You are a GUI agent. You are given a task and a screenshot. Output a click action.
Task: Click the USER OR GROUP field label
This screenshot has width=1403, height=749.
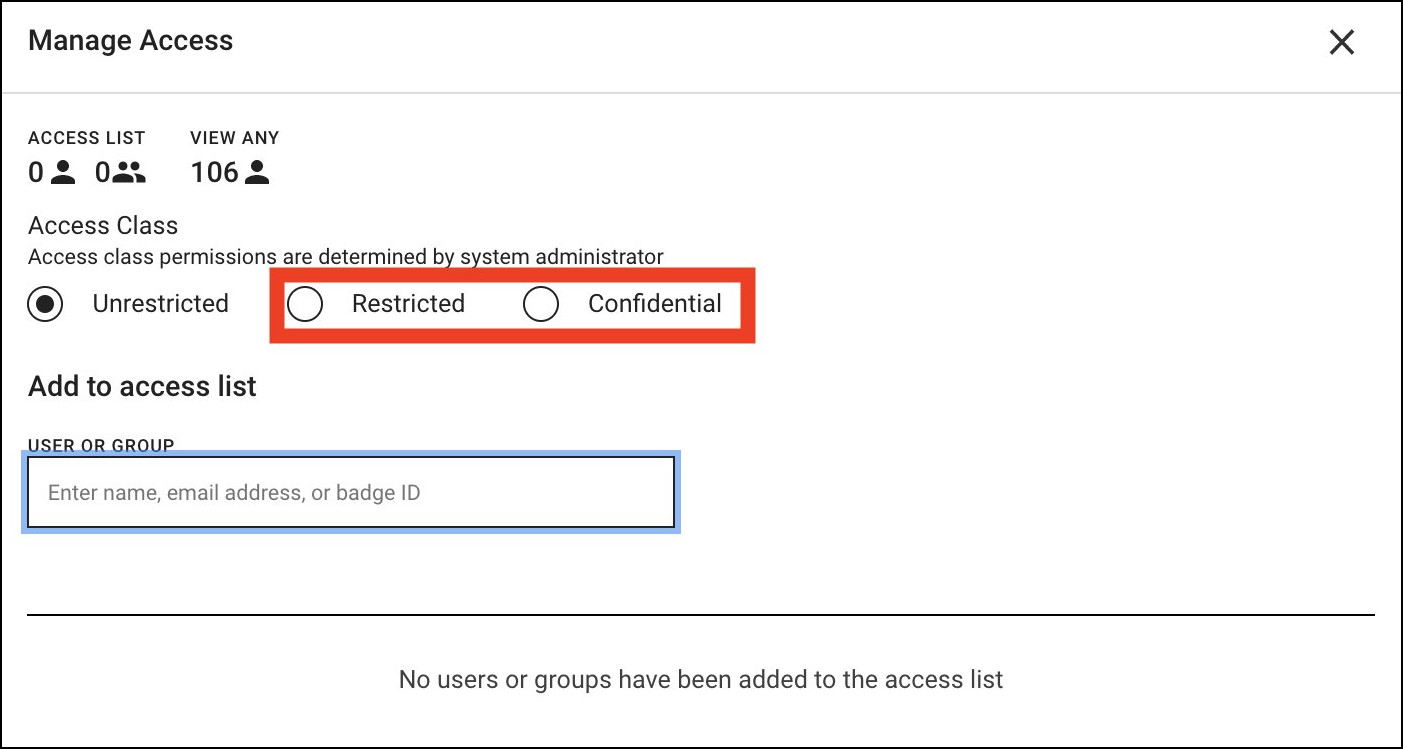[x=100, y=445]
